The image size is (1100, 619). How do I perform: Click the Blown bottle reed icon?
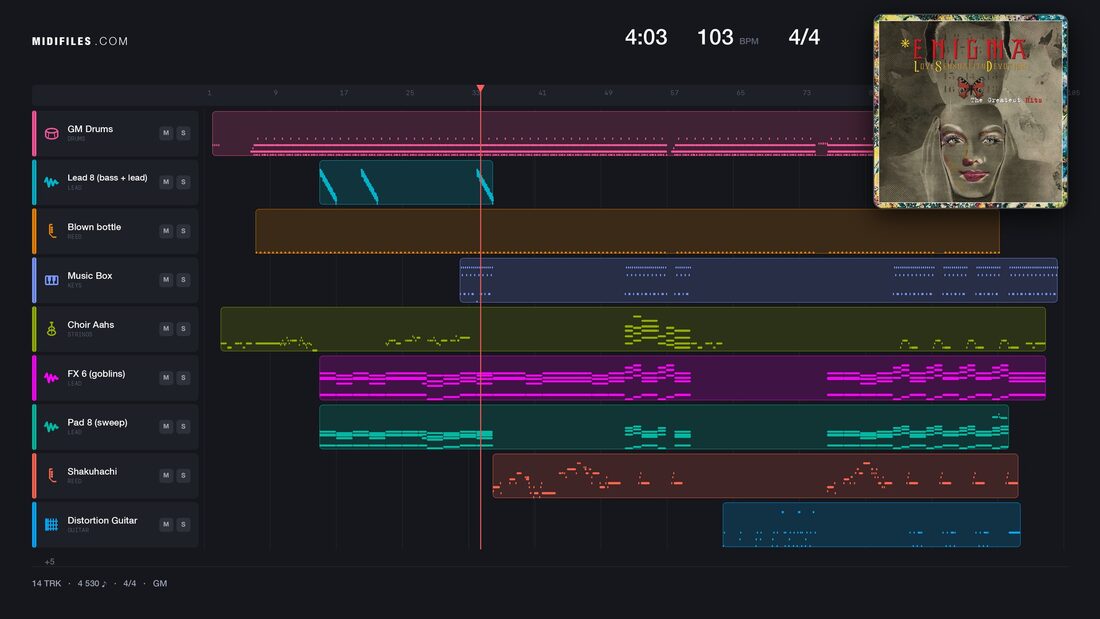pos(51,231)
